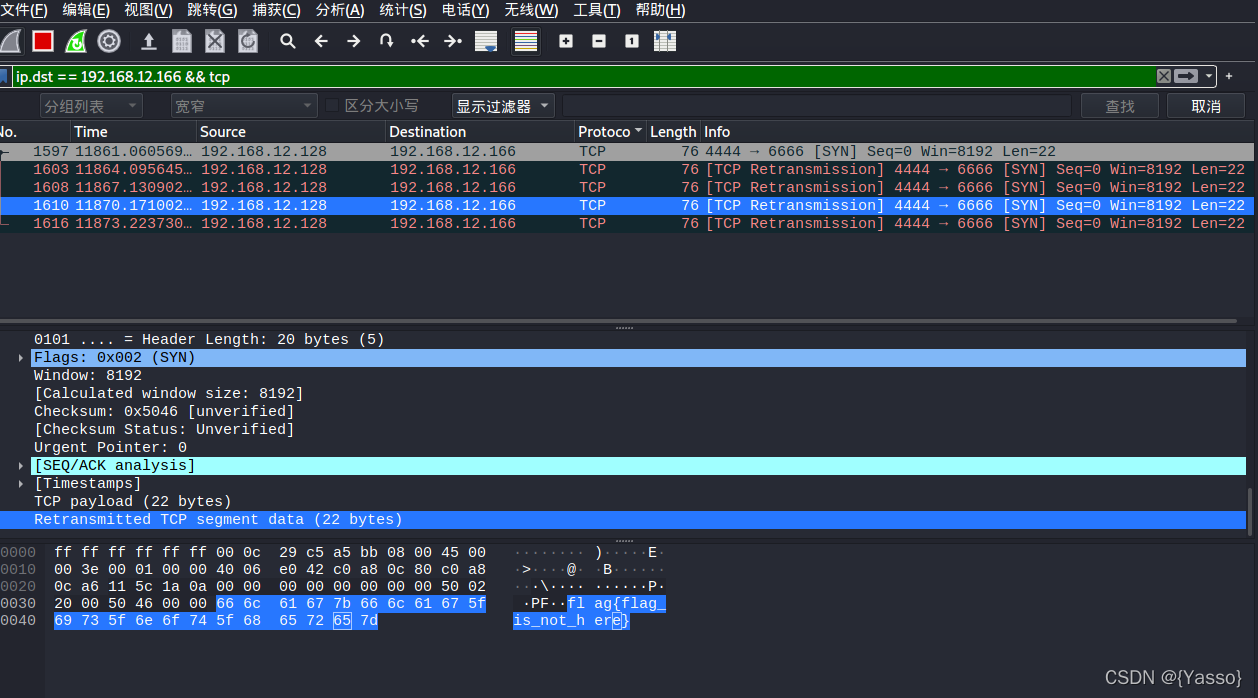Toggle packet list colorization
Screen dimensions: 1258x698
526,41
